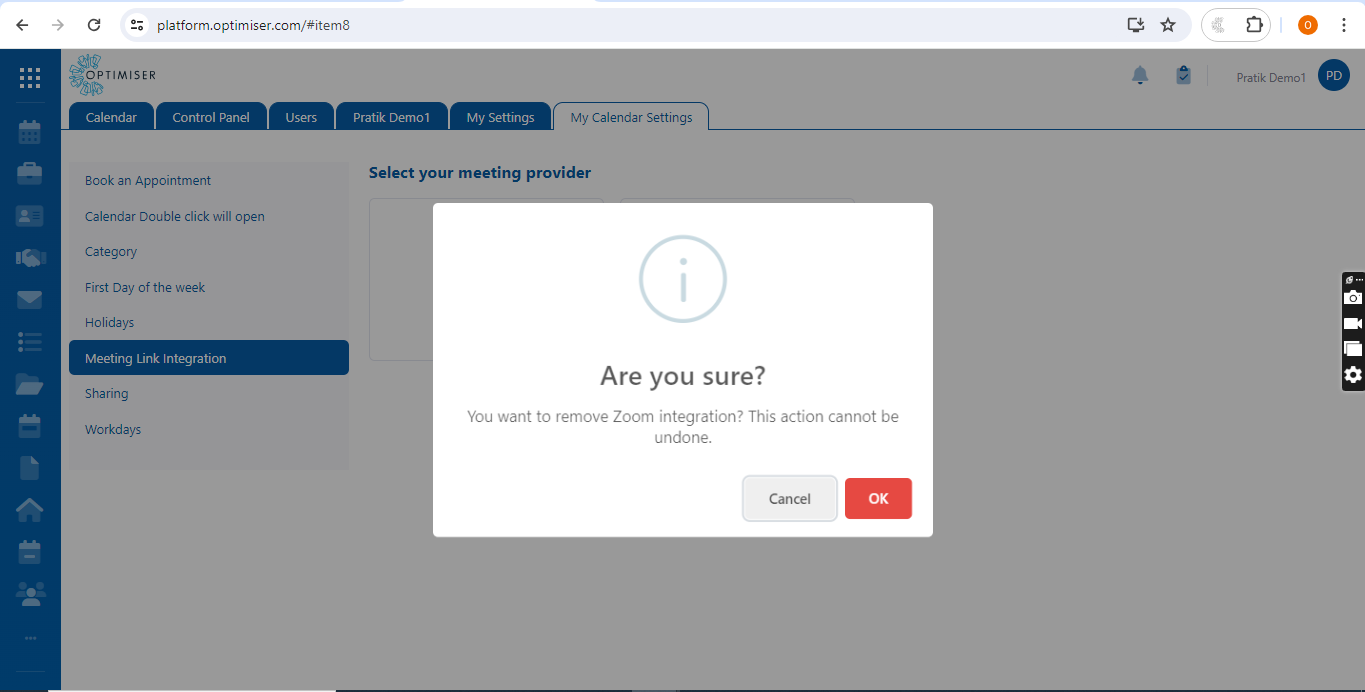Click the video record icon on right panel
Image resolution: width=1365 pixels, height=692 pixels.
click(1352, 324)
